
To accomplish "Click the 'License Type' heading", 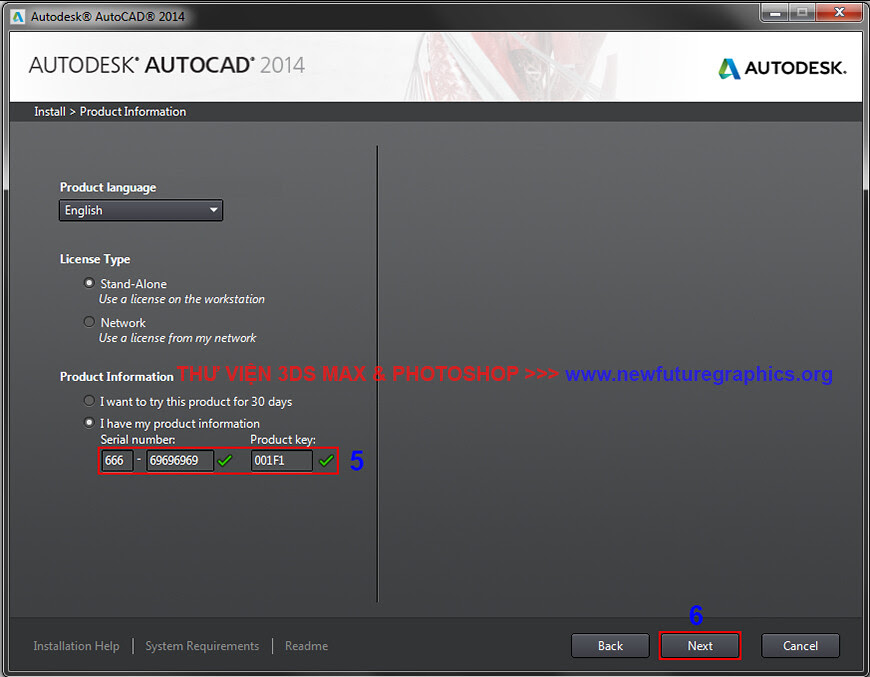I will click(95, 259).
